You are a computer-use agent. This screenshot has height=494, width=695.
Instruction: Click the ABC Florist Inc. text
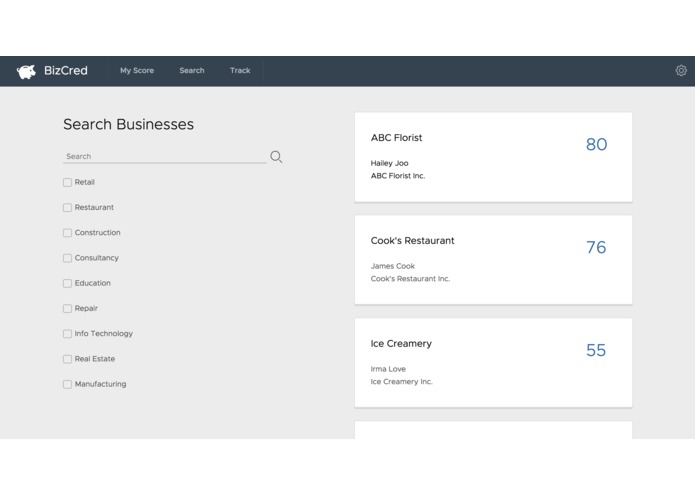click(398, 176)
